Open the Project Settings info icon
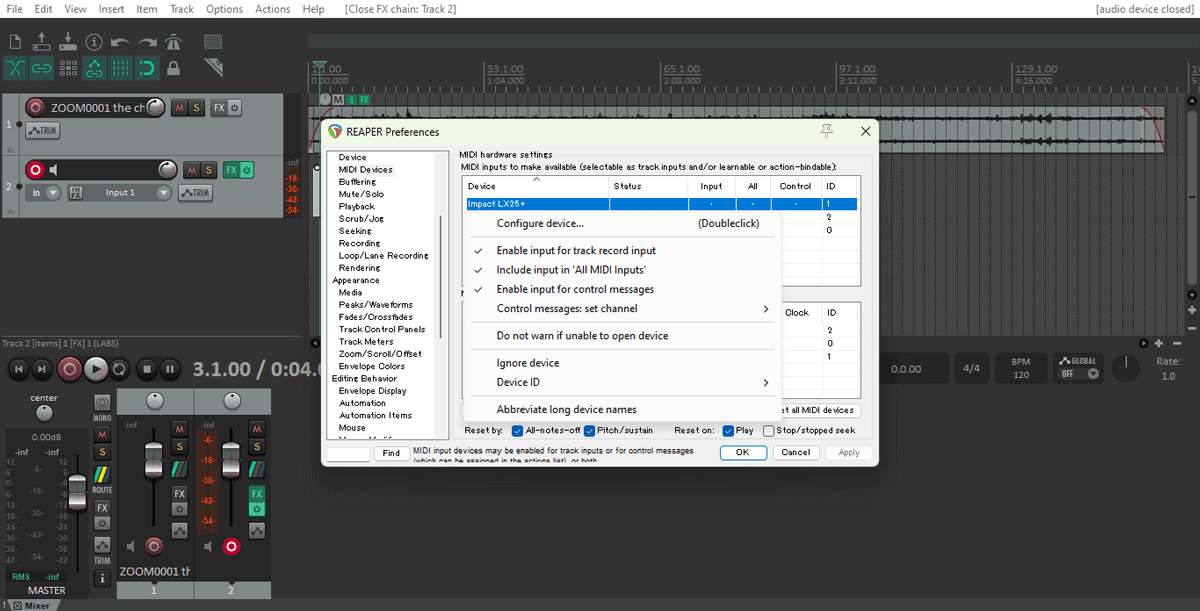 tap(94, 42)
